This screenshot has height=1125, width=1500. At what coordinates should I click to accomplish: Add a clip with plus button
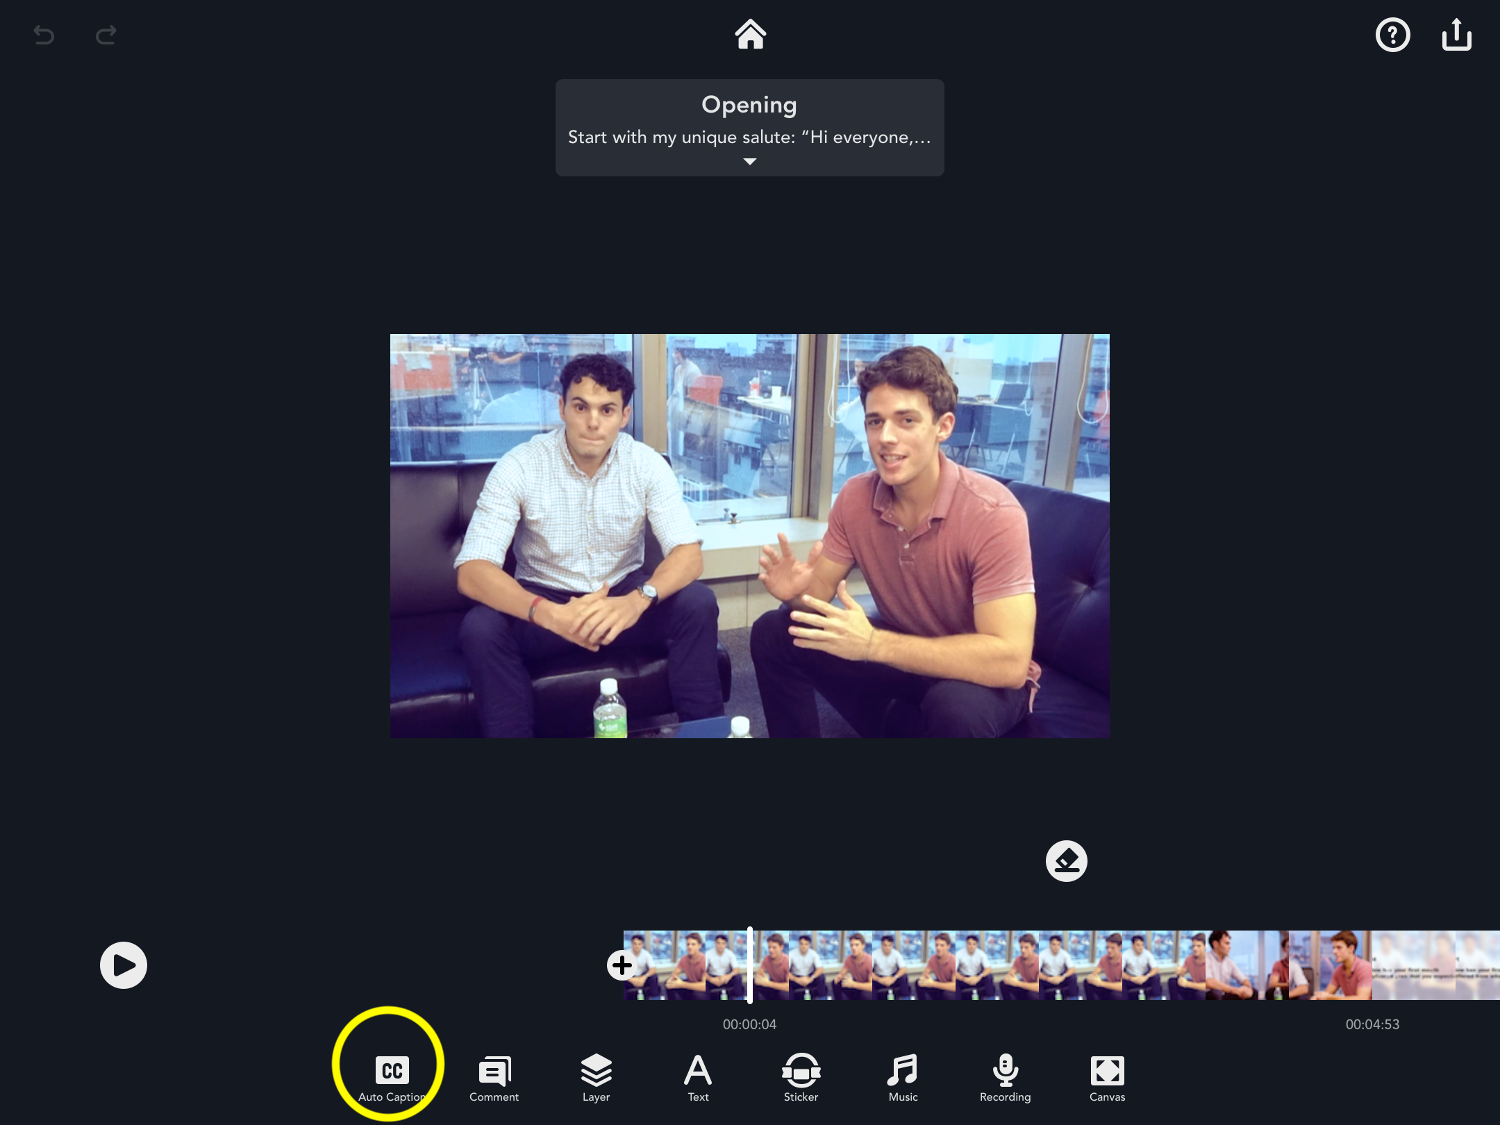[621, 965]
